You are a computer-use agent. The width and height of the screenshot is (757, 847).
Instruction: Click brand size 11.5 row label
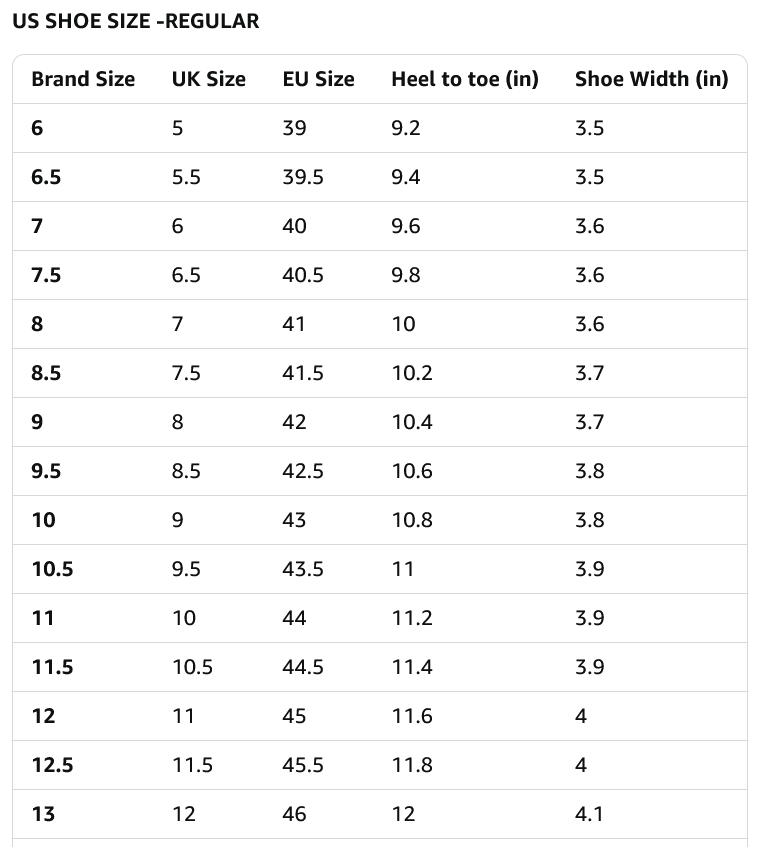coord(52,667)
